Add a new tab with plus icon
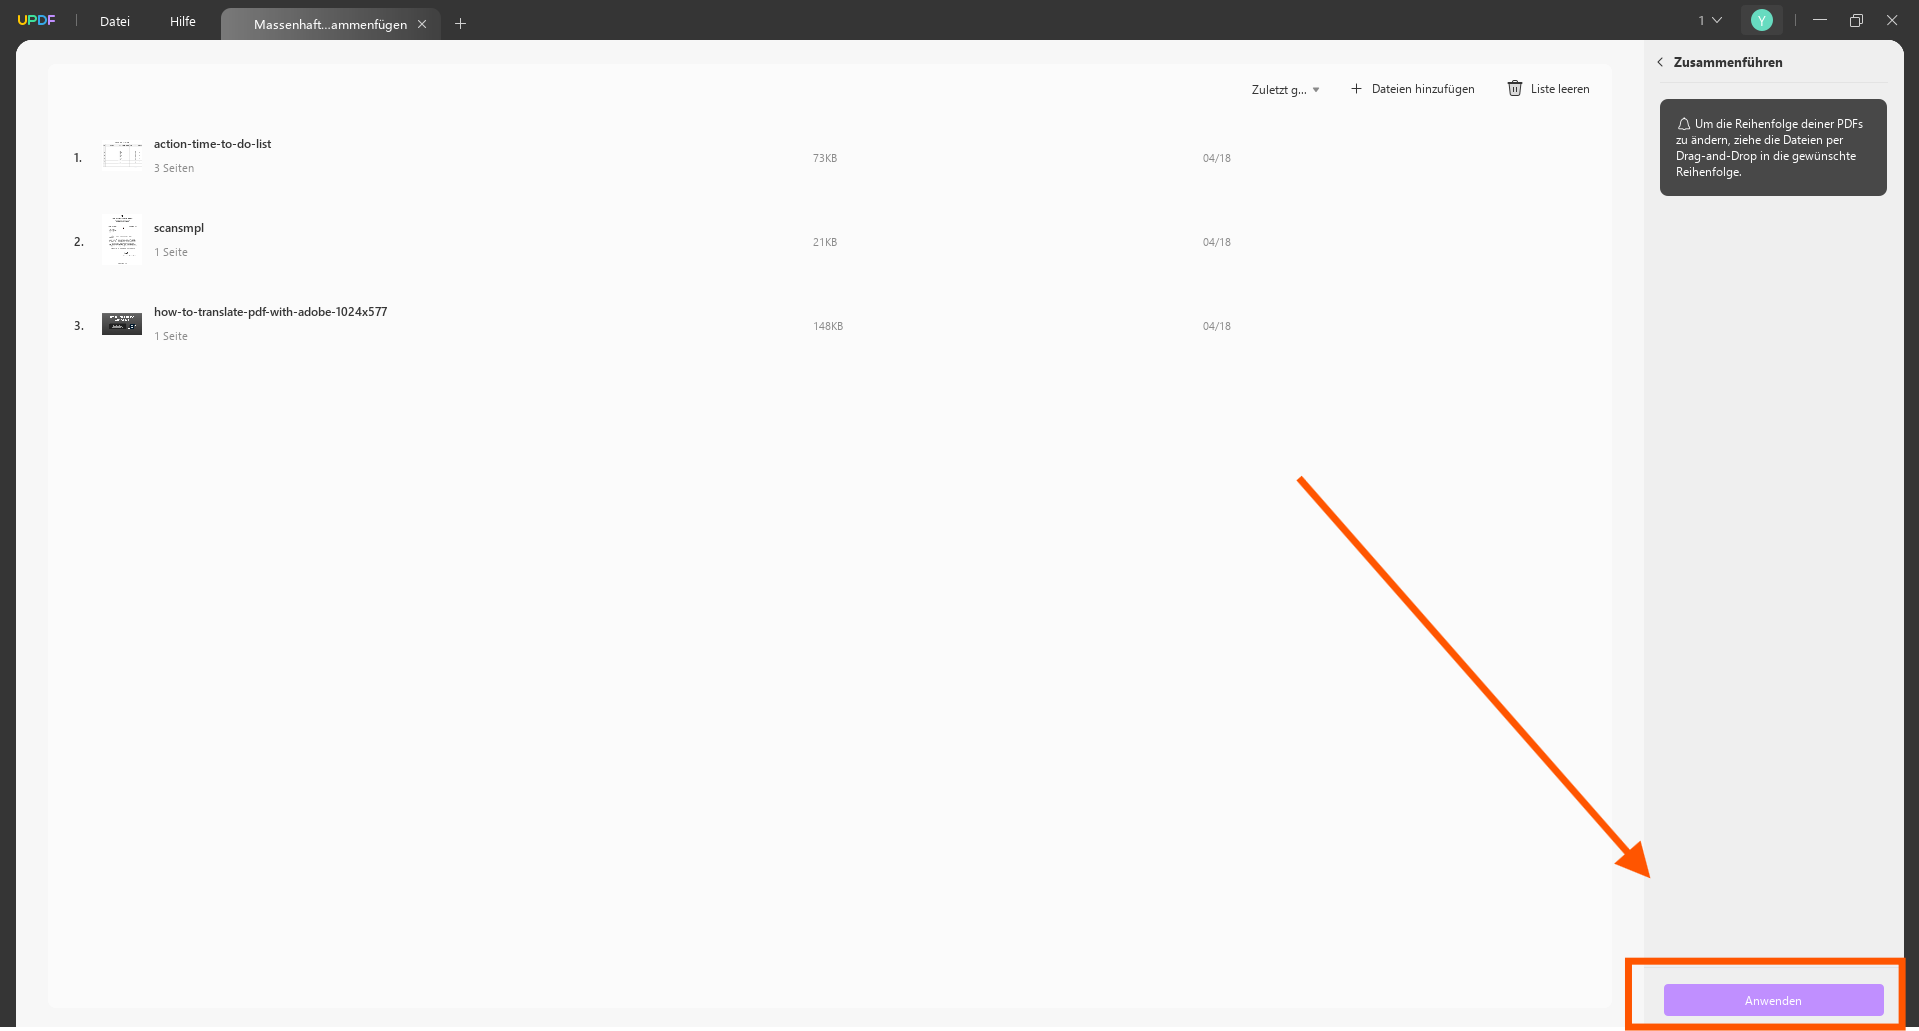1919x1031 pixels. [x=460, y=23]
